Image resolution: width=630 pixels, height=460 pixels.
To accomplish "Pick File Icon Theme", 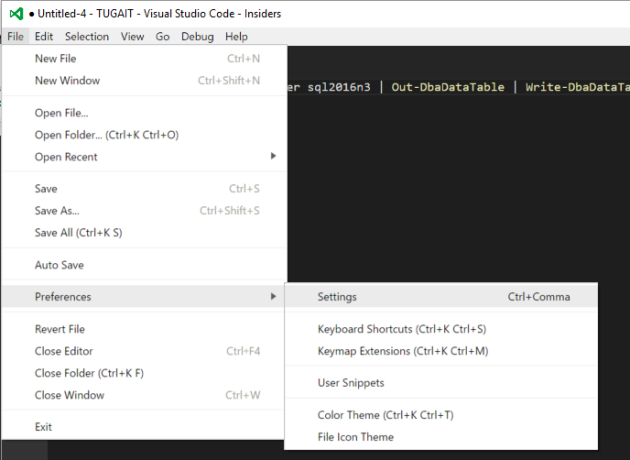I will coord(355,437).
